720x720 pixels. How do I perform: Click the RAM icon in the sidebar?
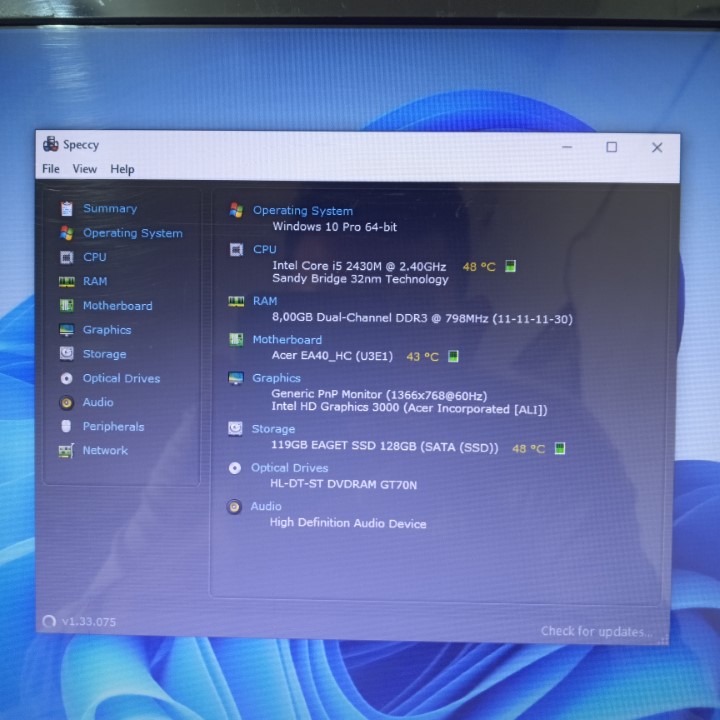click(66, 282)
